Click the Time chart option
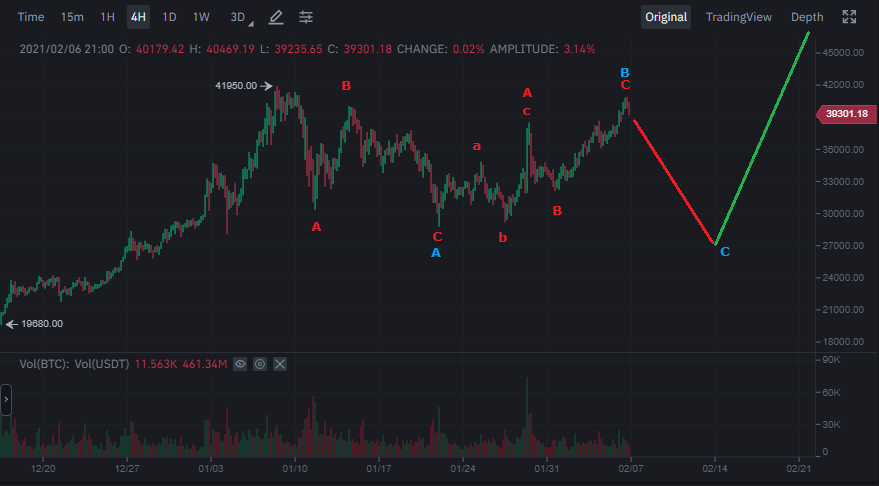879x486 pixels. [31, 17]
